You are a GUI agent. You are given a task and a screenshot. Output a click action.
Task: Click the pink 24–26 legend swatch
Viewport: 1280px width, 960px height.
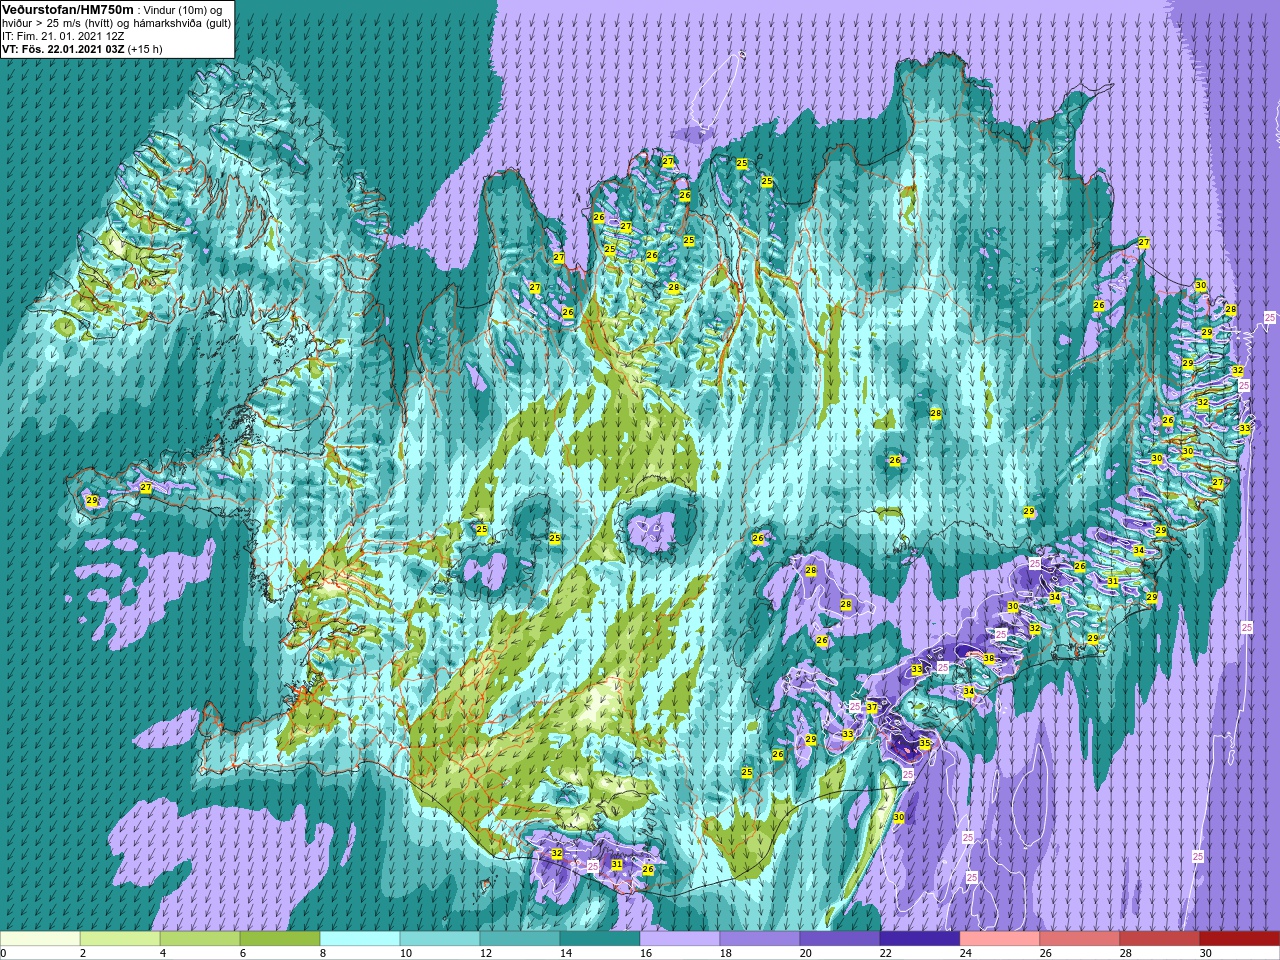pyautogui.click(x=1000, y=939)
